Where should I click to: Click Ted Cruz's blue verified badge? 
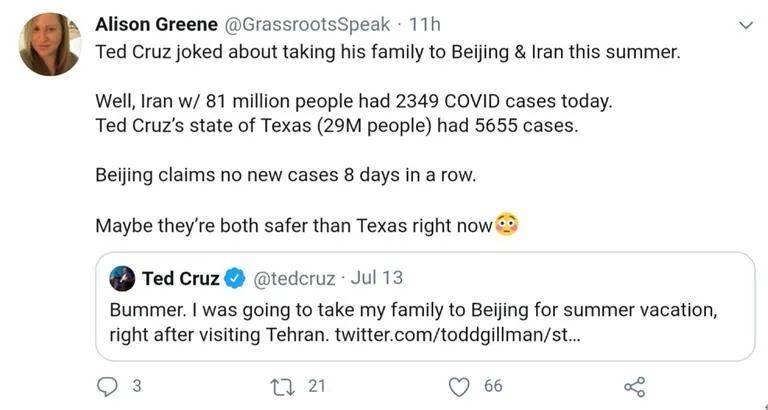pyautogui.click(x=235, y=278)
